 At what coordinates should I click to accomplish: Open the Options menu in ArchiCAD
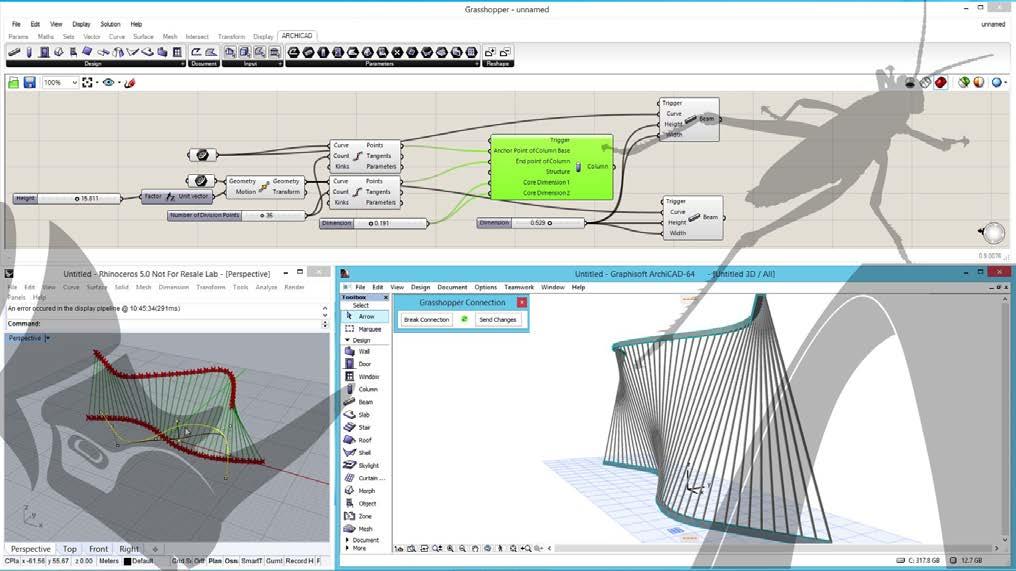pyautogui.click(x=485, y=287)
